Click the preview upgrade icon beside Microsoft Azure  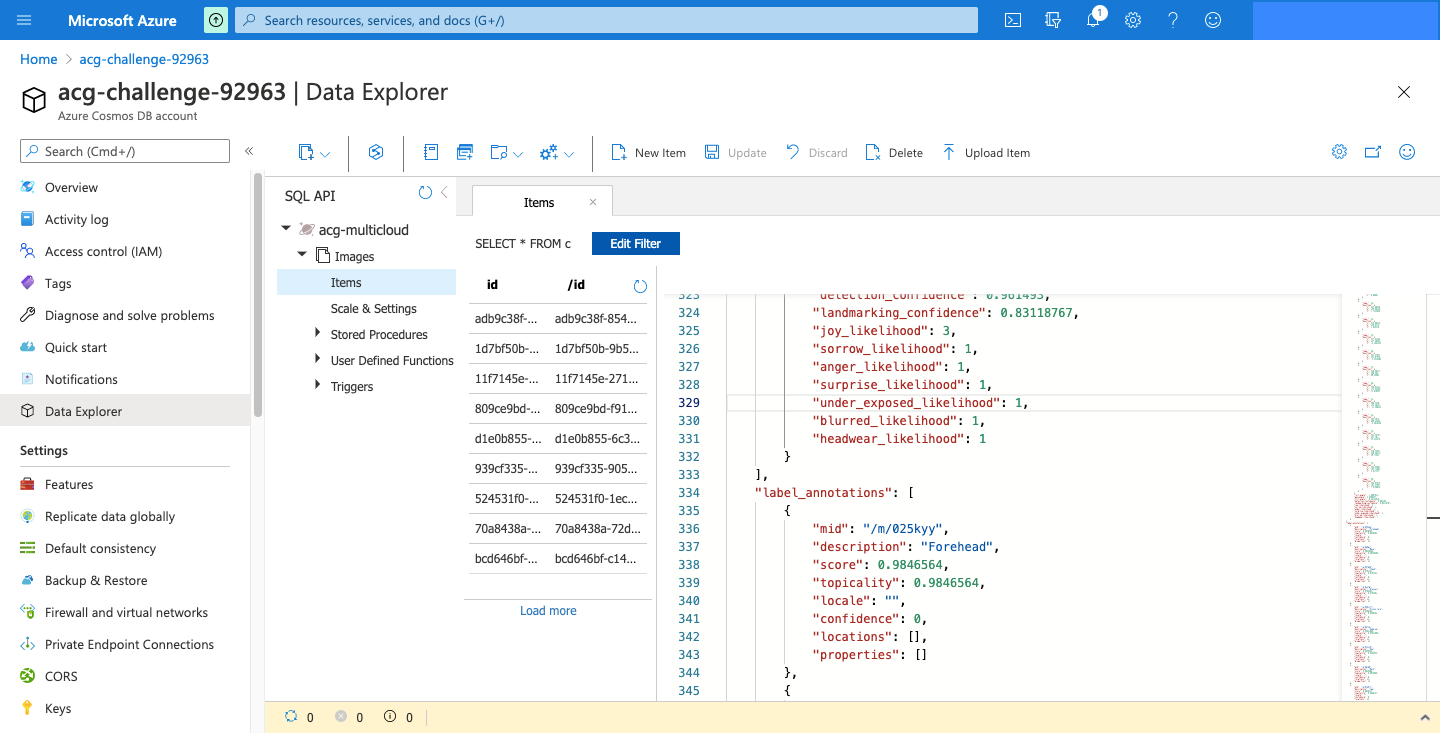(x=215, y=20)
